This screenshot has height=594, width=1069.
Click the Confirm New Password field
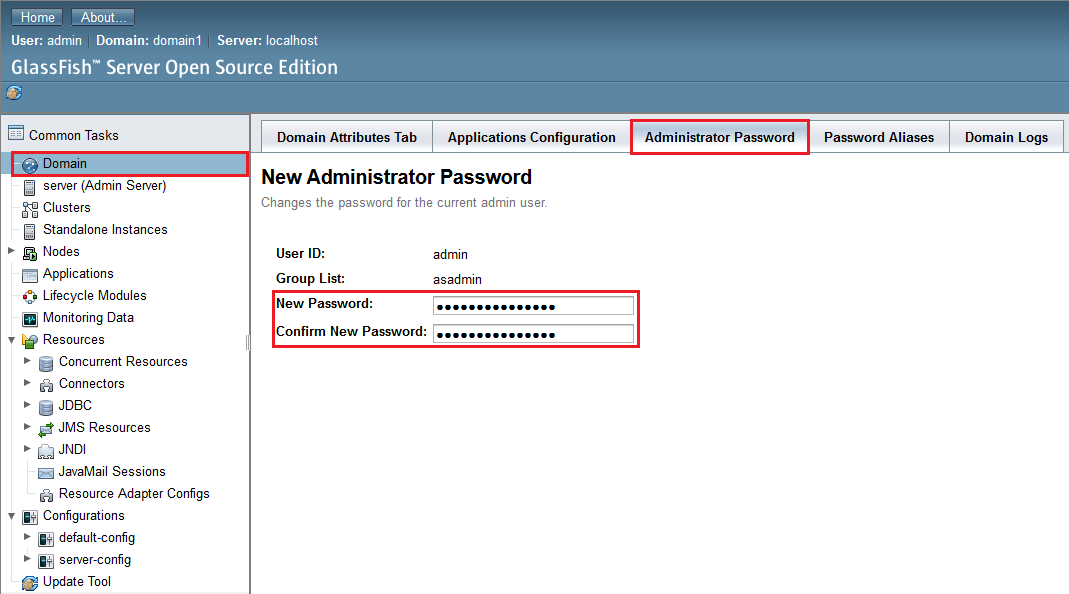coord(533,333)
